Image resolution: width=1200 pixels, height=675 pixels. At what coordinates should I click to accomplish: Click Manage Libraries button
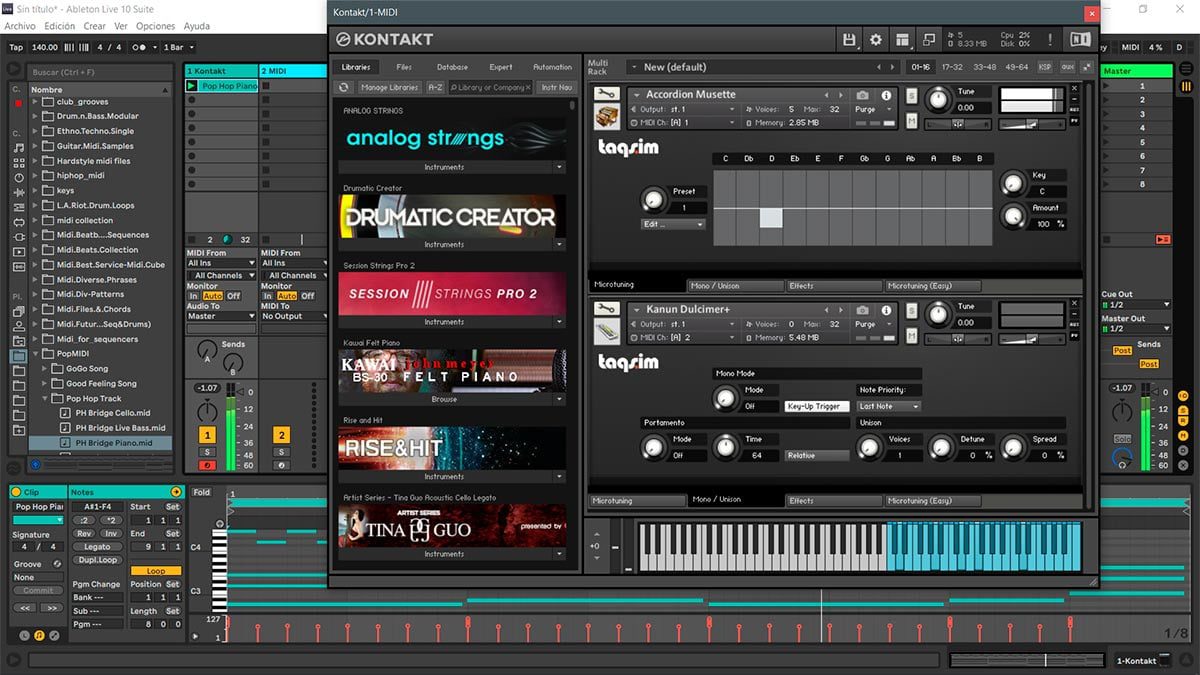[389, 88]
